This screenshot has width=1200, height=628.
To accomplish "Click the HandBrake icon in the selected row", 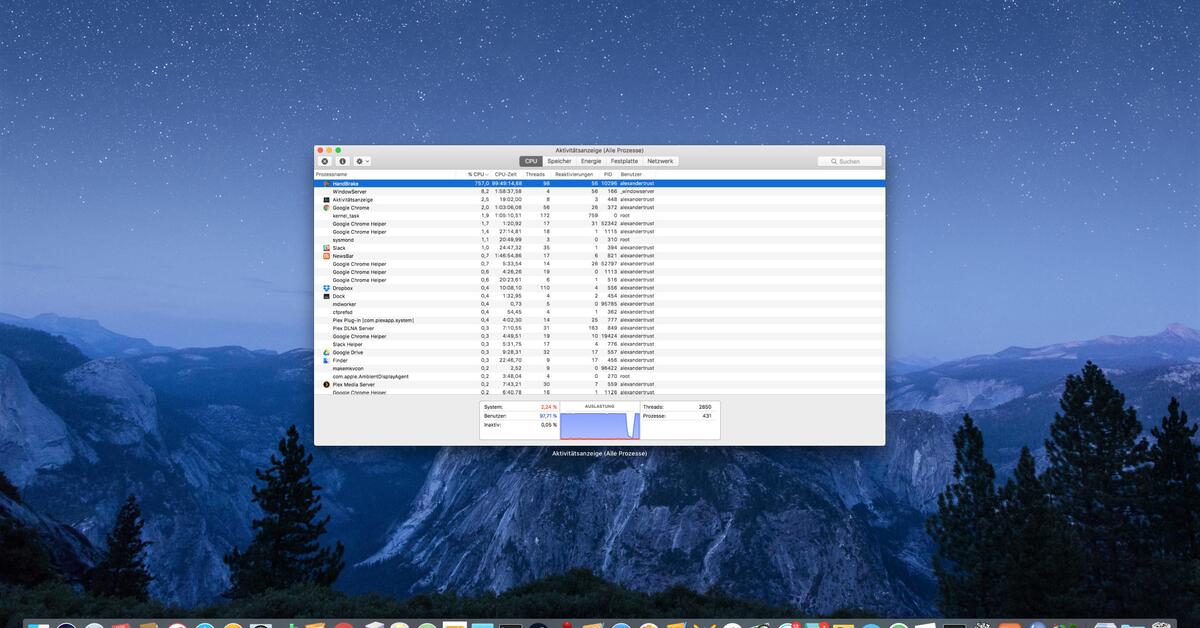I will (x=326, y=183).
